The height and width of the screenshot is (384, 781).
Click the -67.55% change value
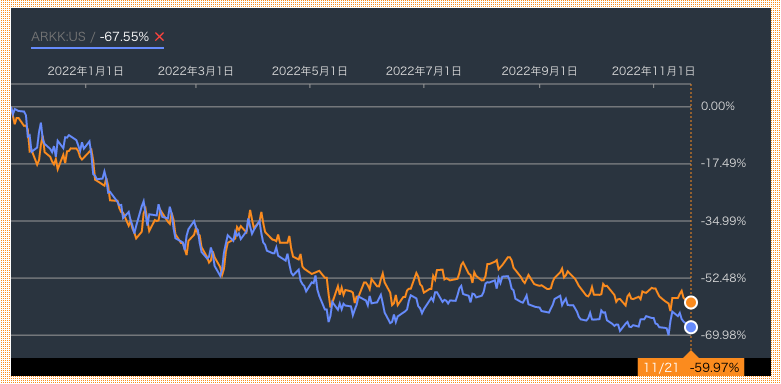(x=124, y=37)
